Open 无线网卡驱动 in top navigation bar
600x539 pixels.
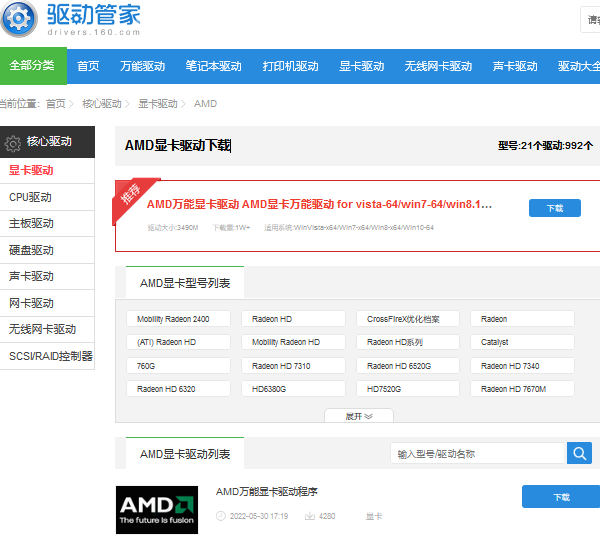pyautogui.click(x=438, y=66)
